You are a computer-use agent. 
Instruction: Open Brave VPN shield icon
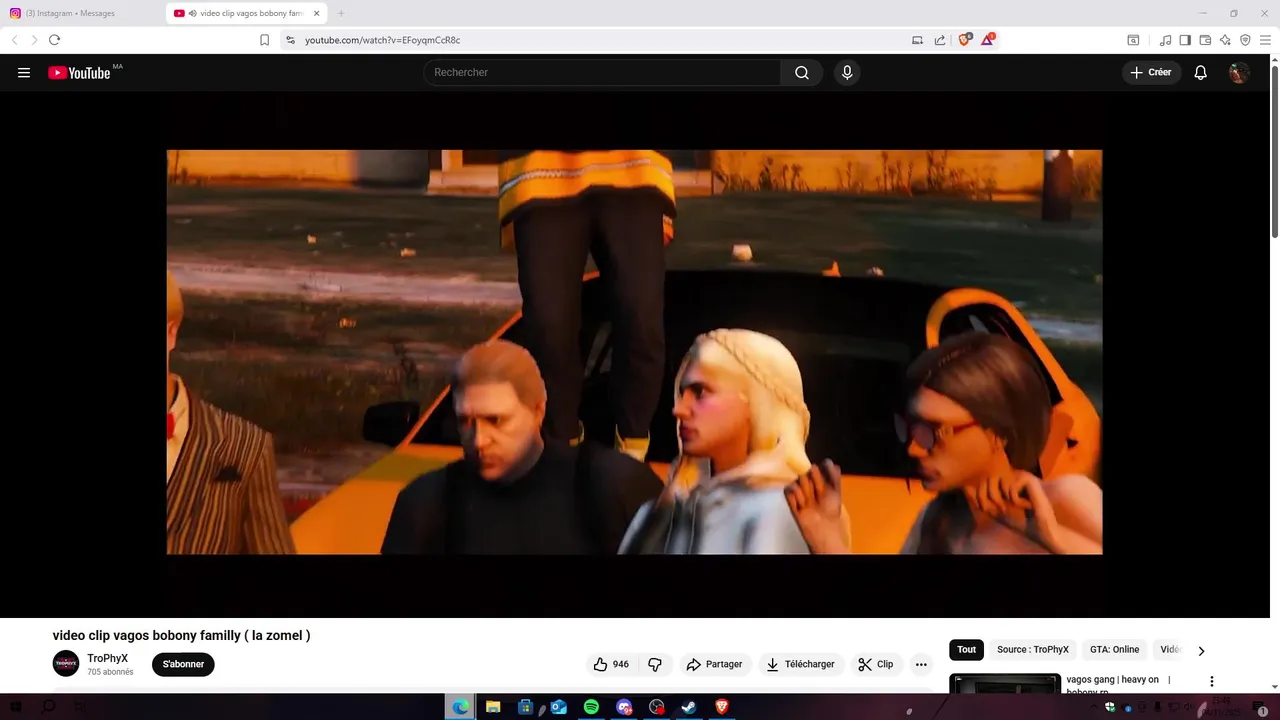click(1245, 40)
